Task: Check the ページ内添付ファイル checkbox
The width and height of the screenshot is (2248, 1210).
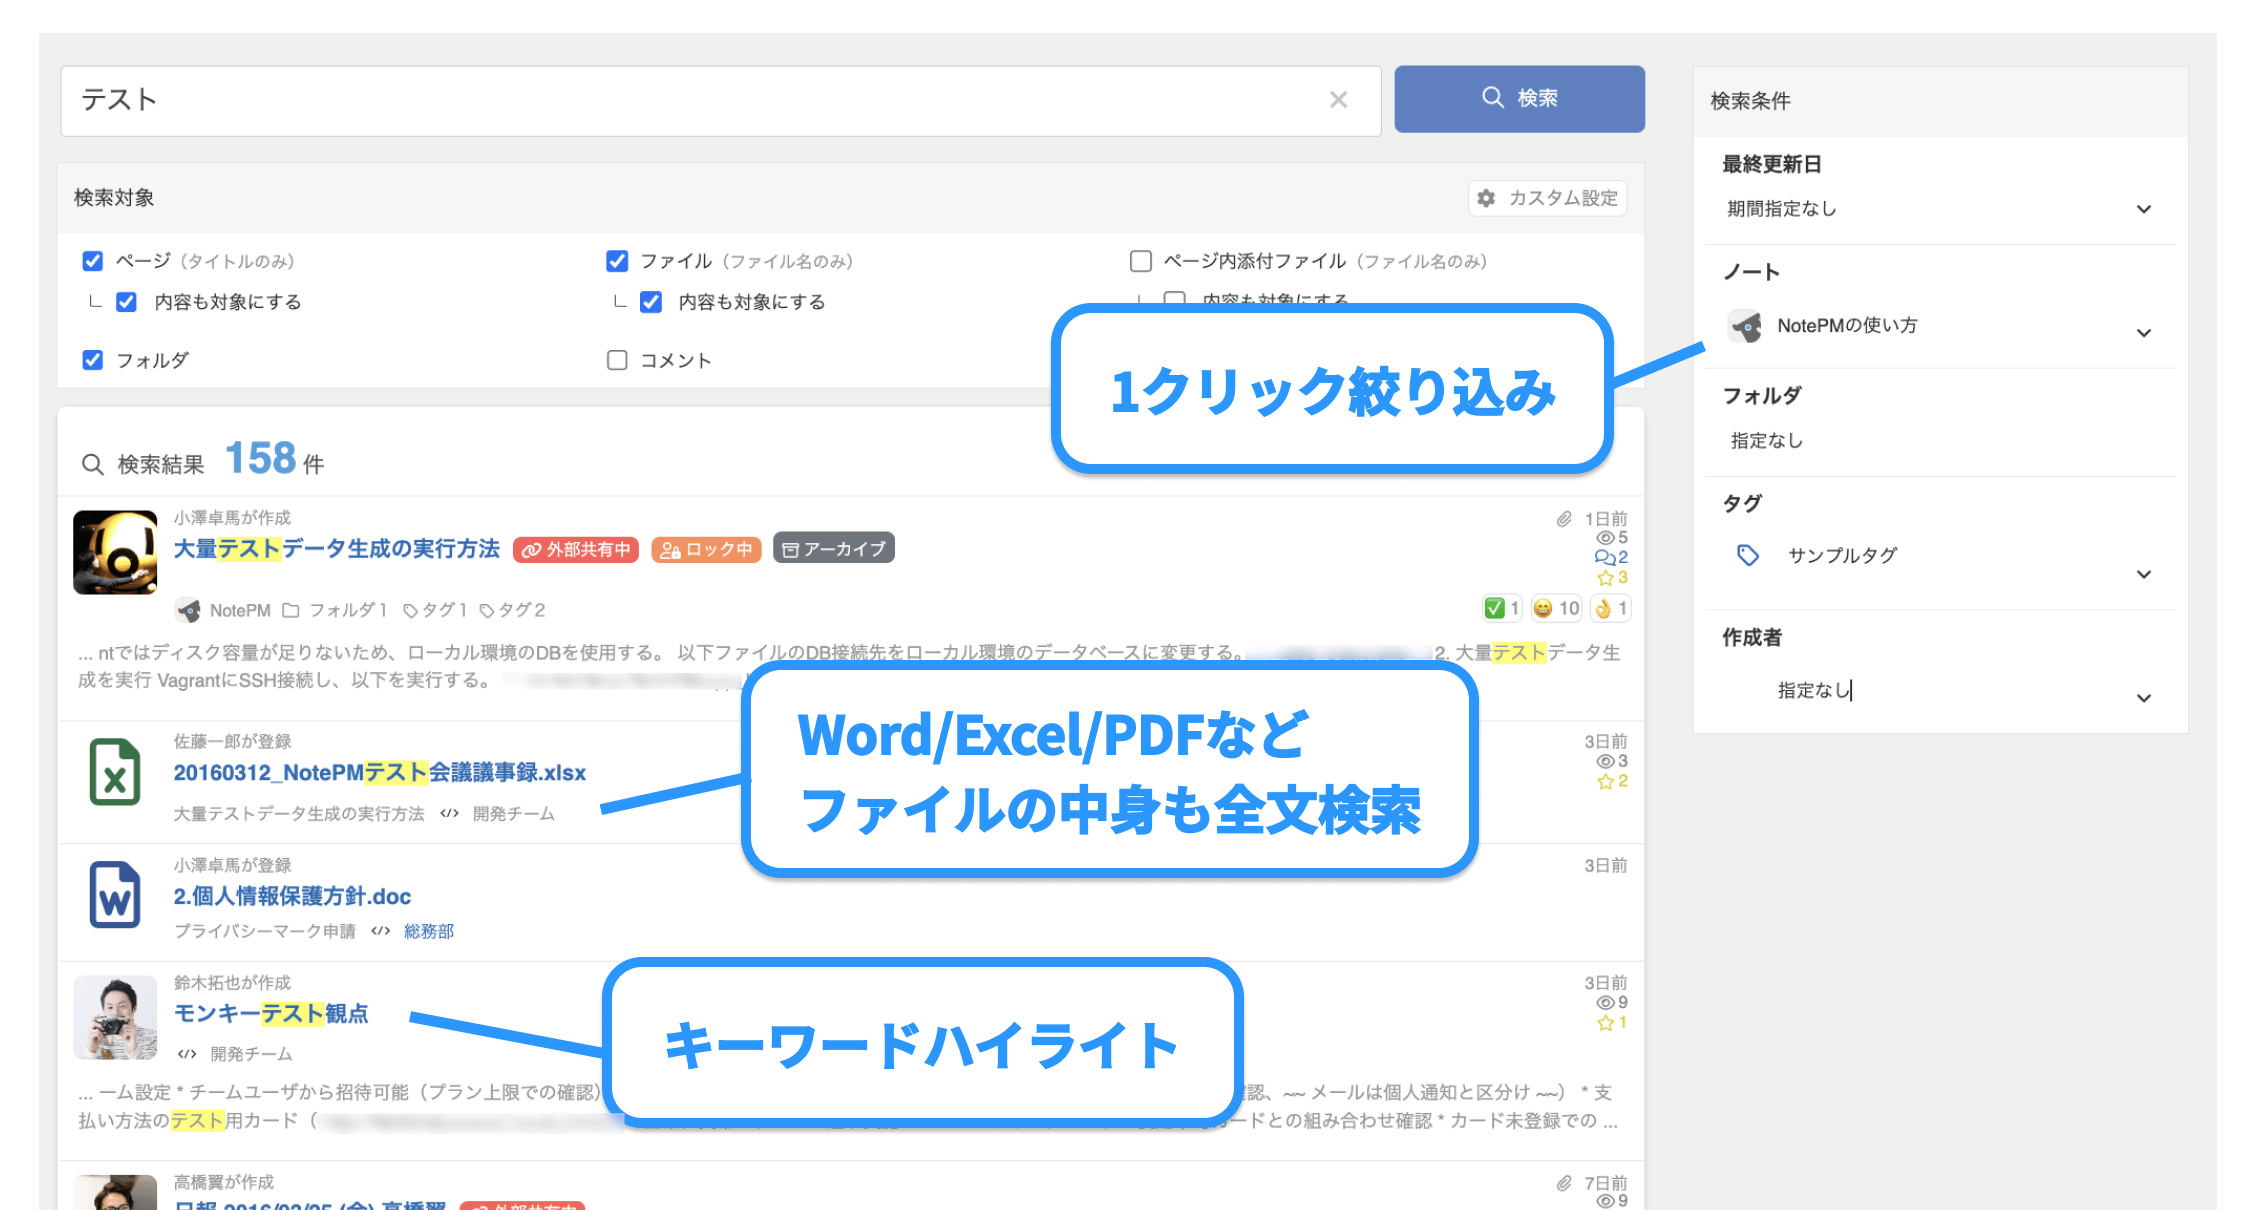Action: (x=1140, y=261)
